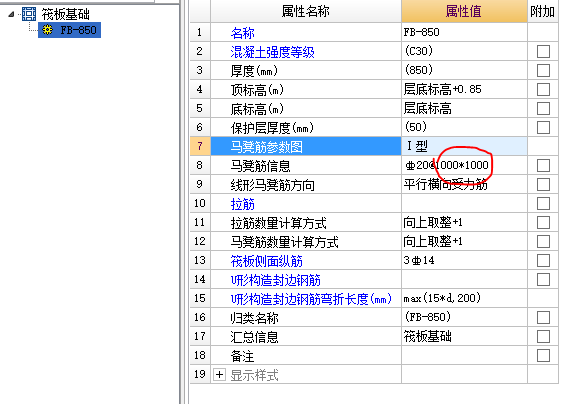Tick the 附加 checkbox for 拉筋
The height and width of the screenshot is (404, 569).
(543, 203)
